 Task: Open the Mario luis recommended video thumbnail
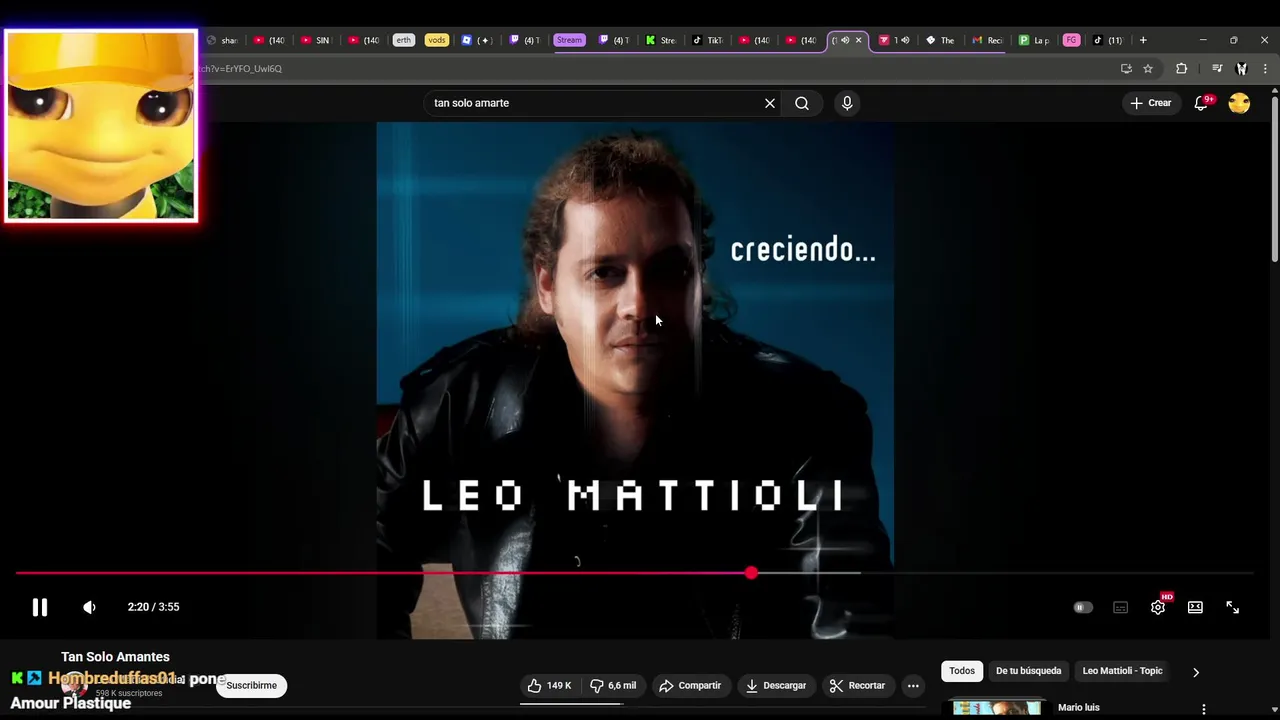[997, 709]
